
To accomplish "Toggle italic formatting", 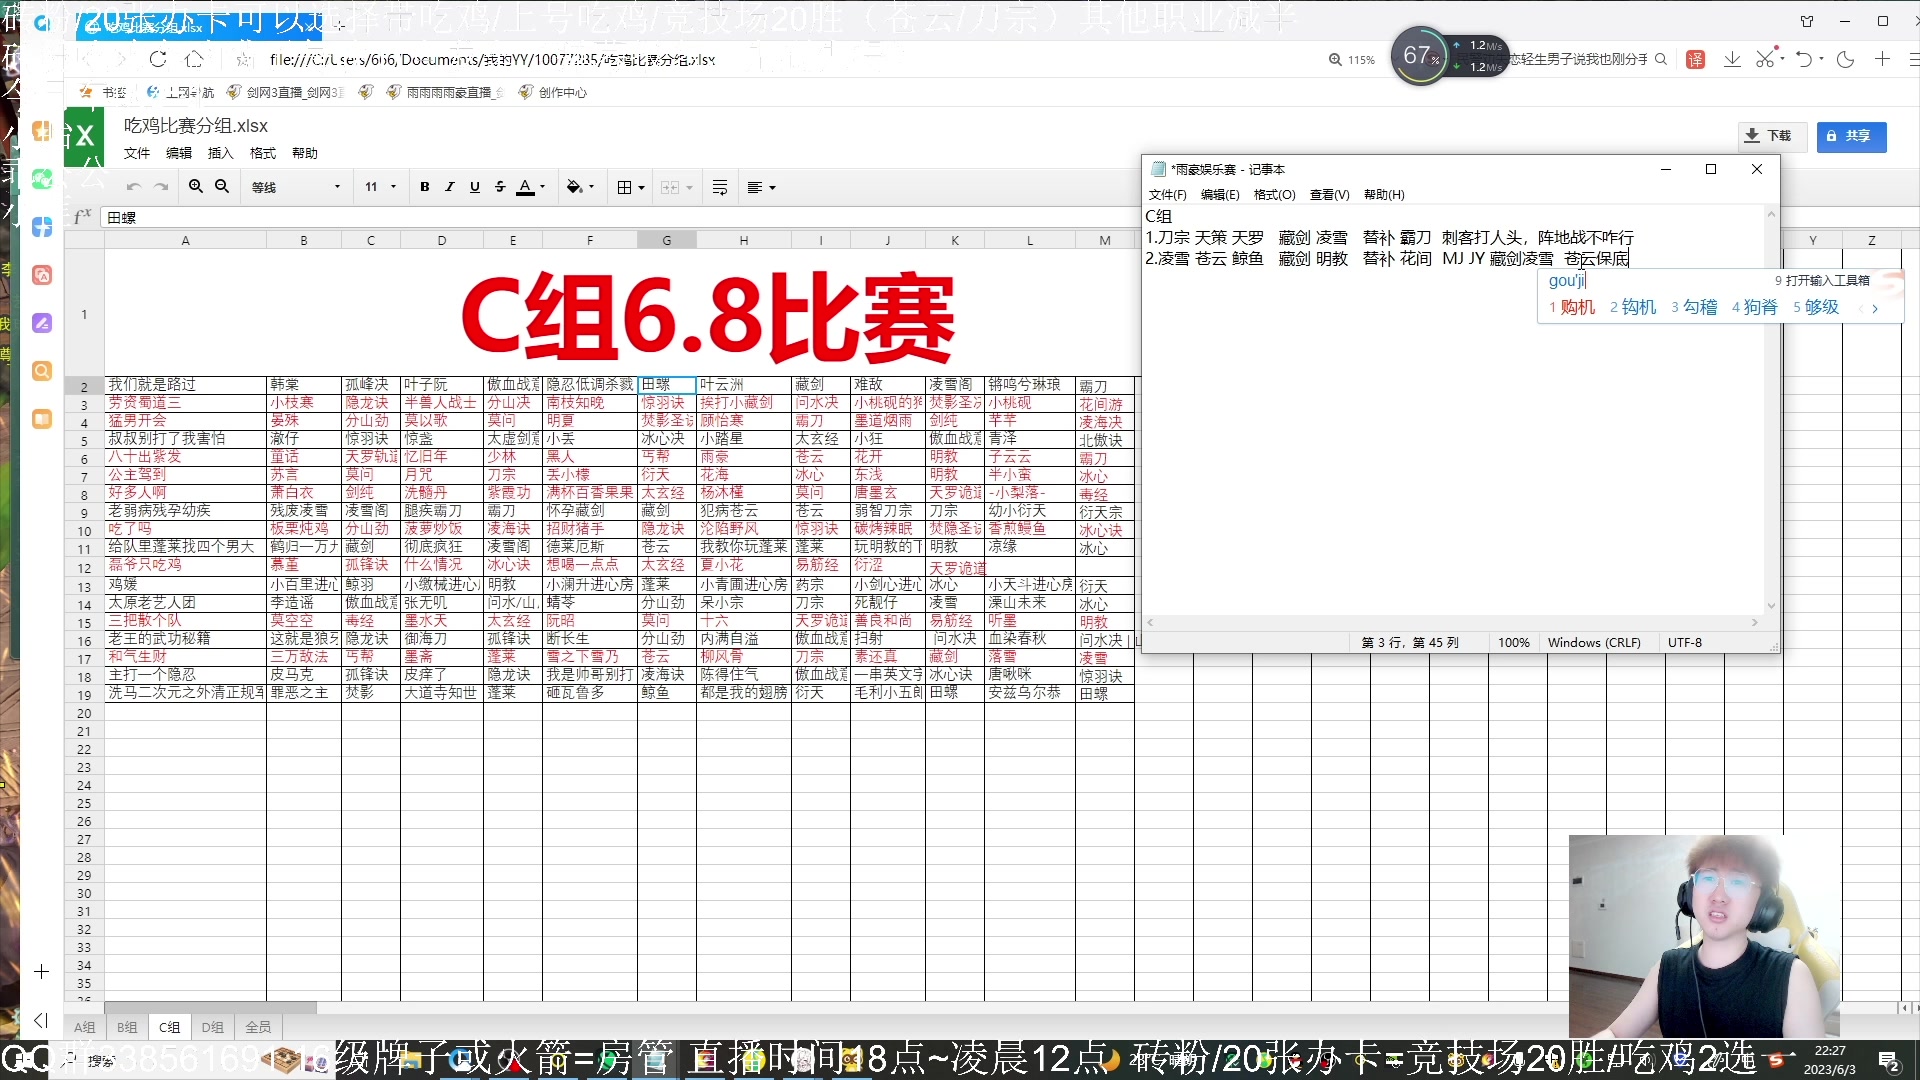I will pos(449,187).
